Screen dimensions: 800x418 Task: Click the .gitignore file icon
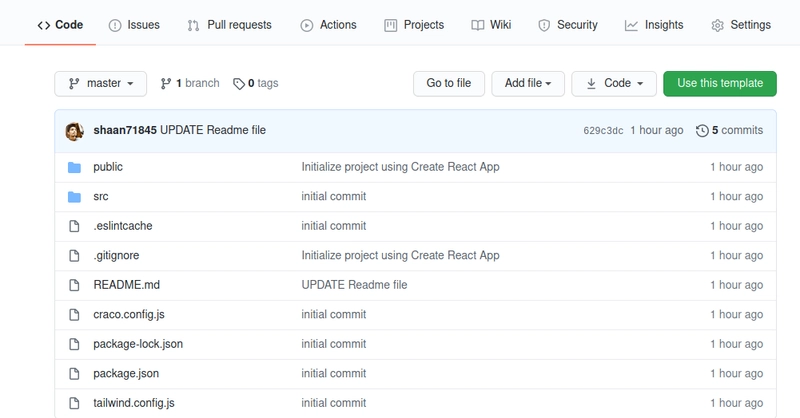(74, 256)
